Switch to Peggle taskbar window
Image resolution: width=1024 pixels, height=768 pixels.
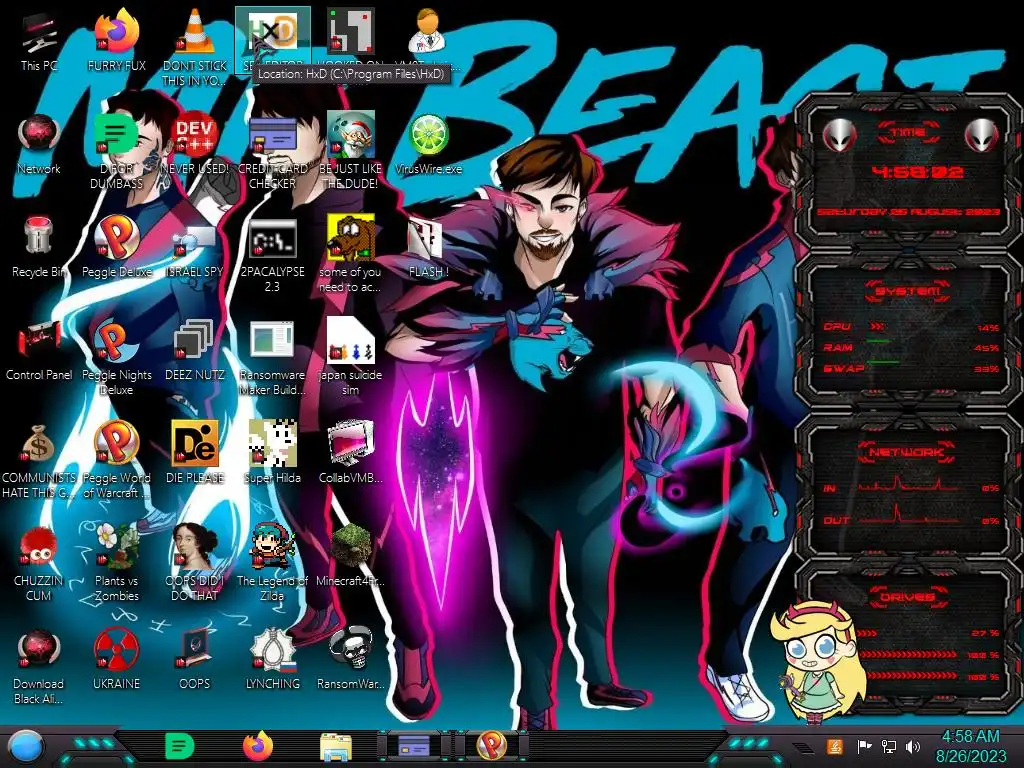[x=492, y=746]
